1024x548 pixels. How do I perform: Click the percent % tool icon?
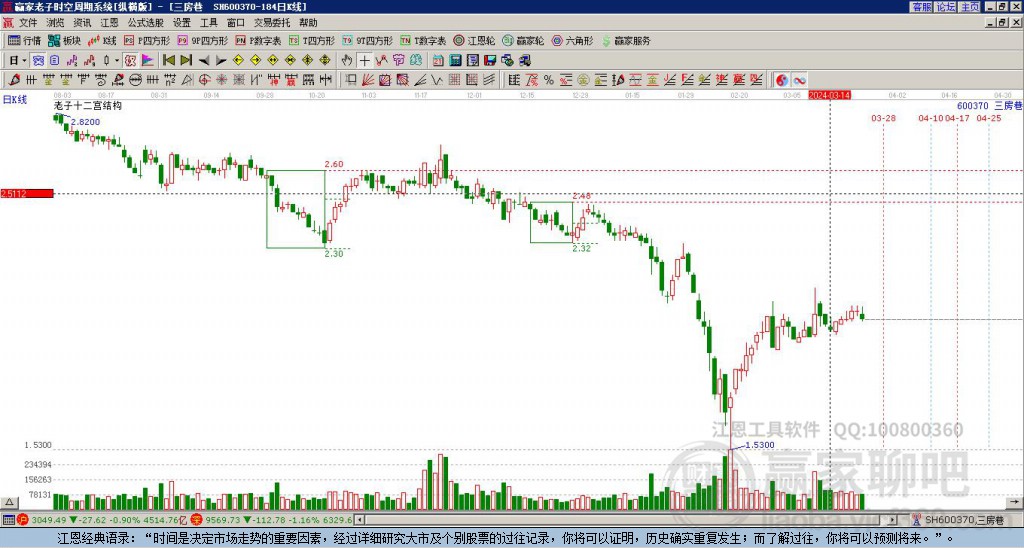[549, 80]
